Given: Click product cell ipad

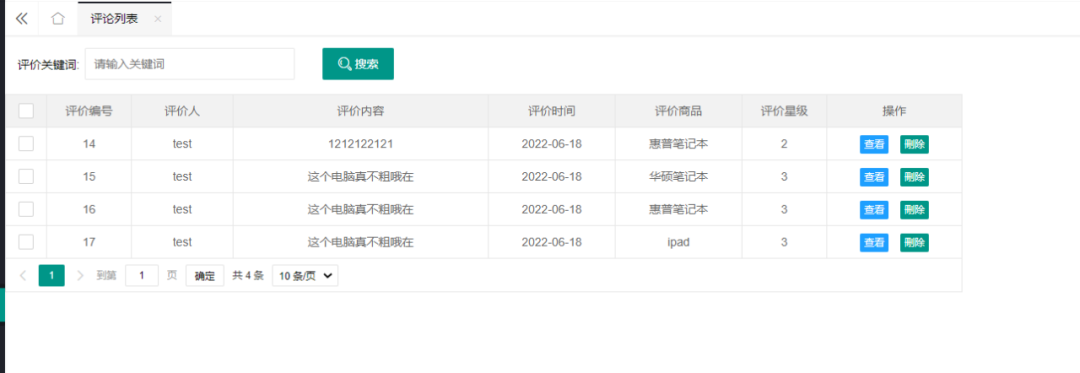Looking at the screenshot, I should point(678,242).
